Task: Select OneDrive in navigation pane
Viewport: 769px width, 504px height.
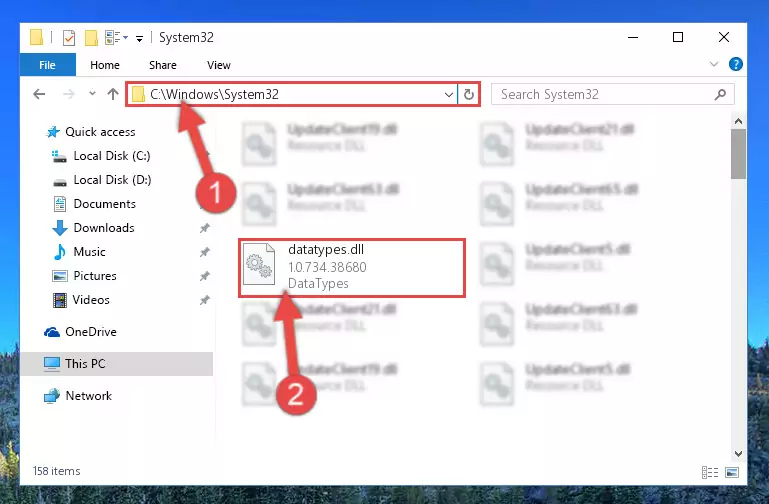Action: tap(91, 332)
